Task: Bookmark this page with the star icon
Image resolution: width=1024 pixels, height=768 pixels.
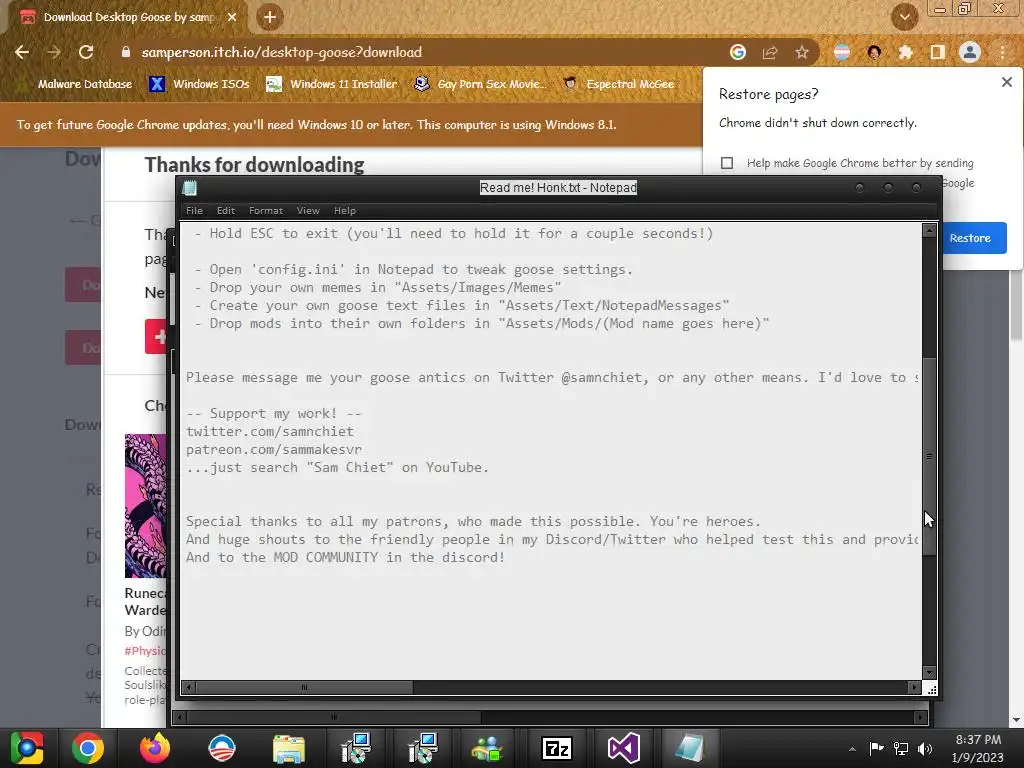Action: [x=802, y=52]
